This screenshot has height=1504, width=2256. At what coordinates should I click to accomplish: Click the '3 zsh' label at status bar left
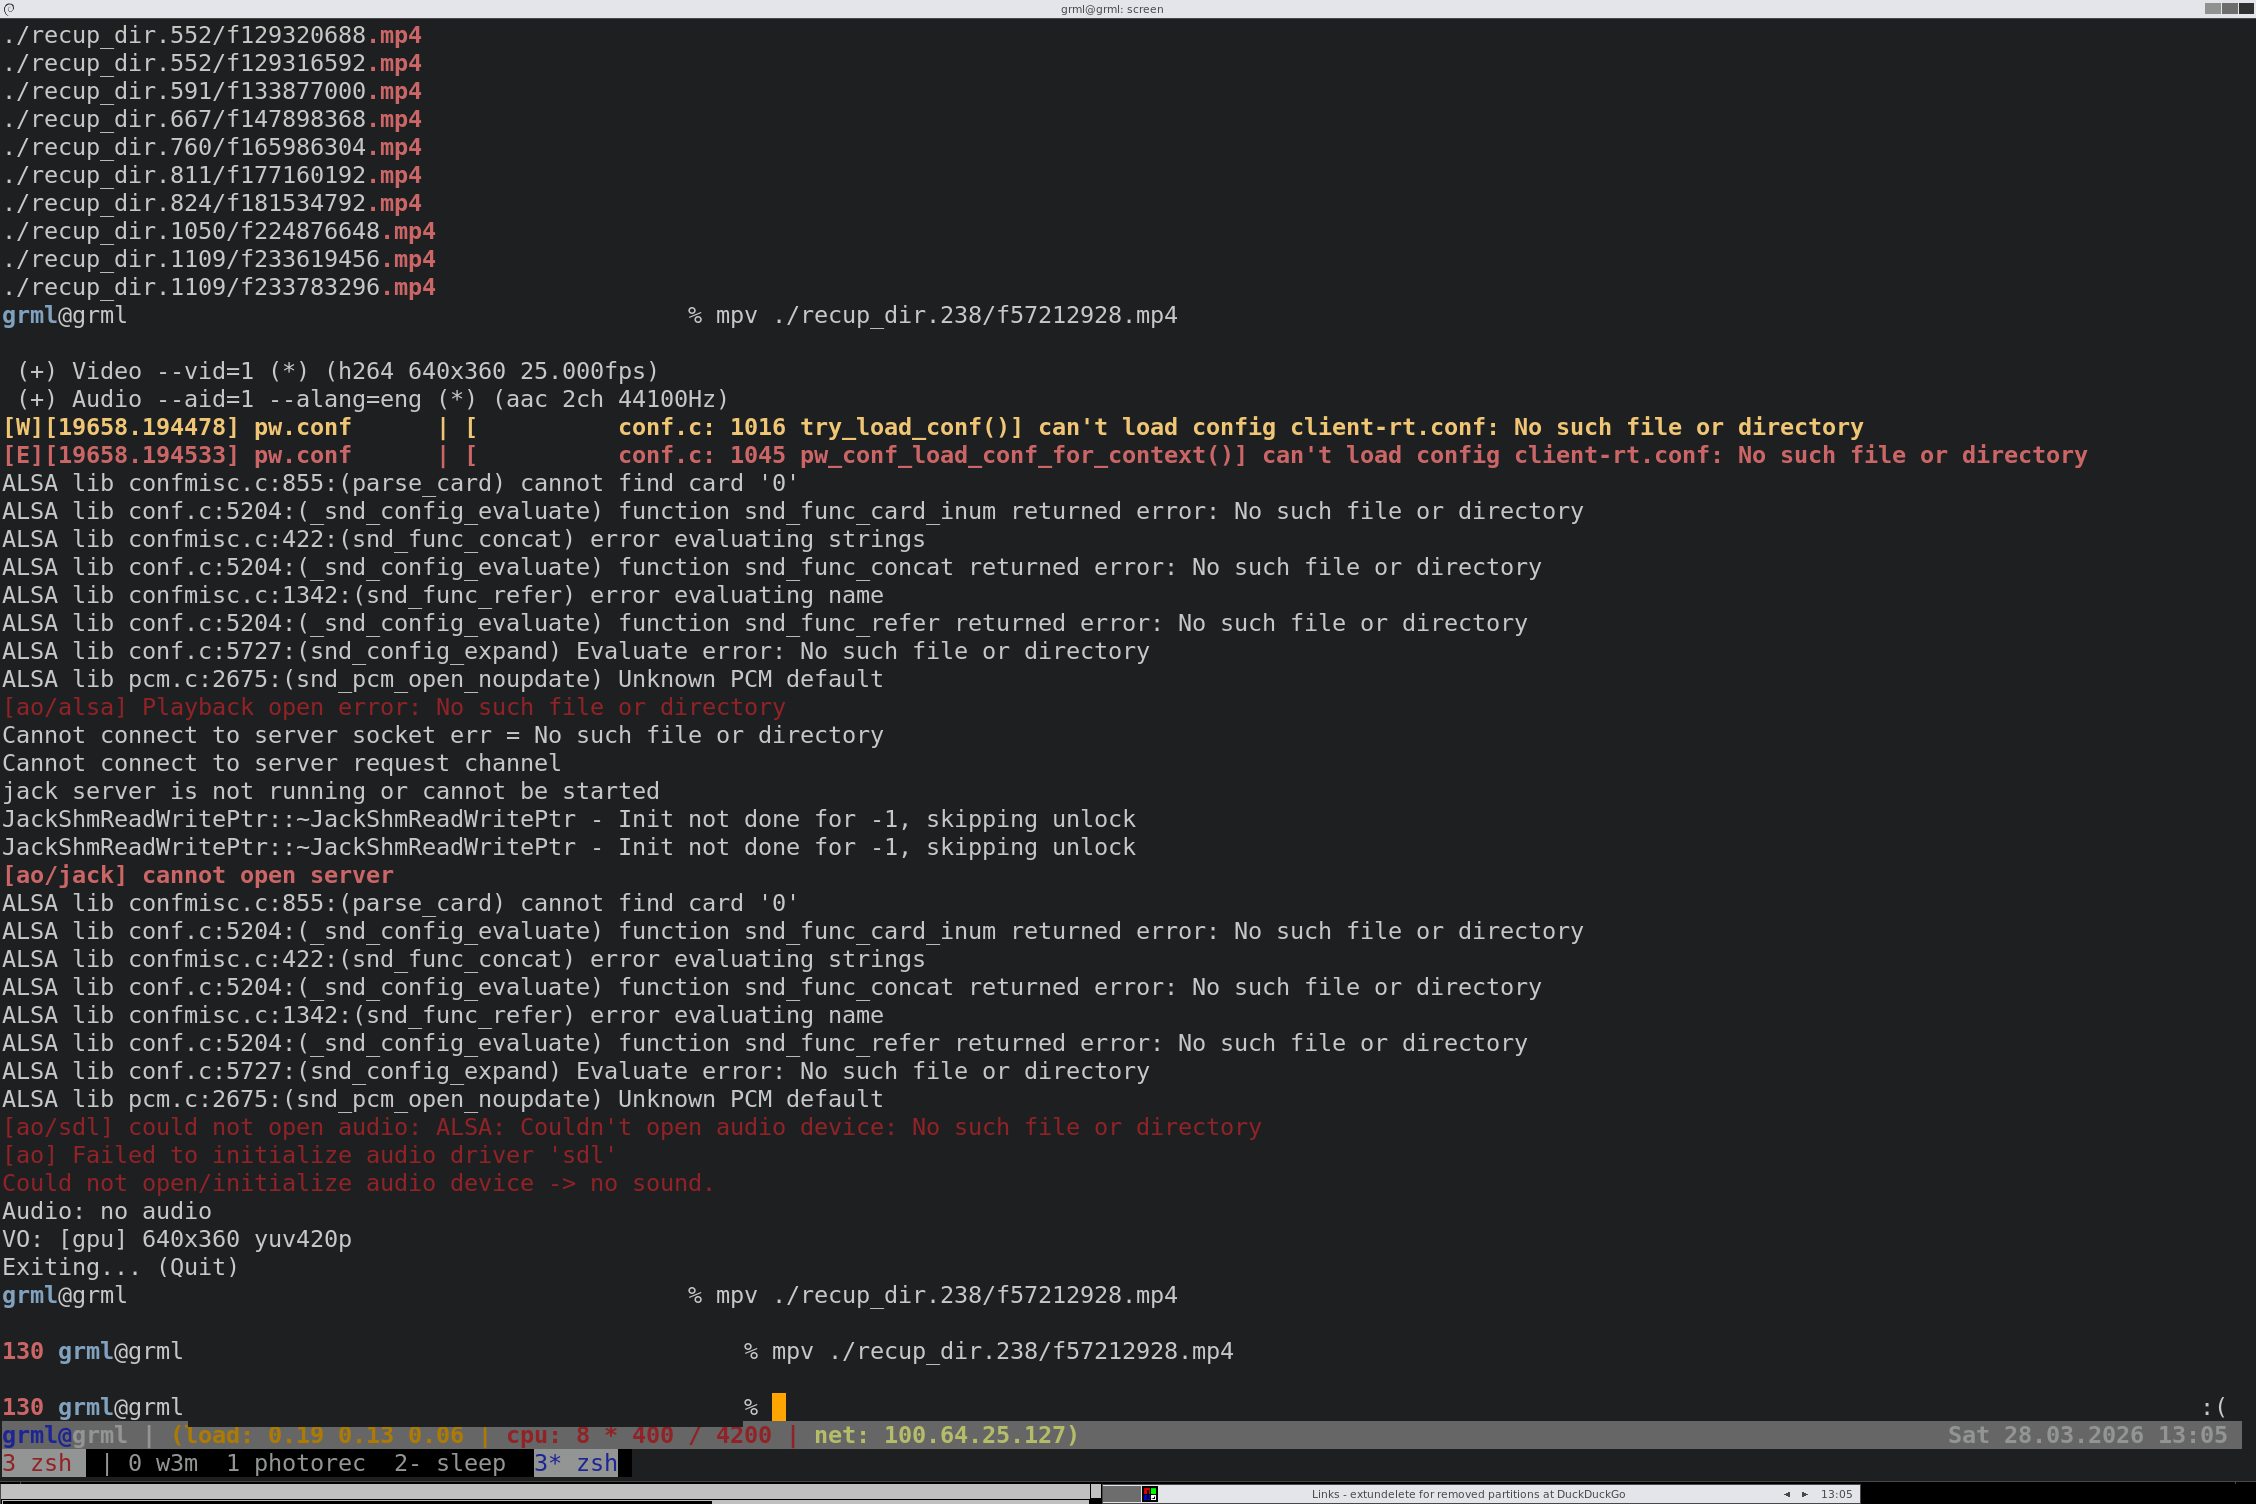38,1463
